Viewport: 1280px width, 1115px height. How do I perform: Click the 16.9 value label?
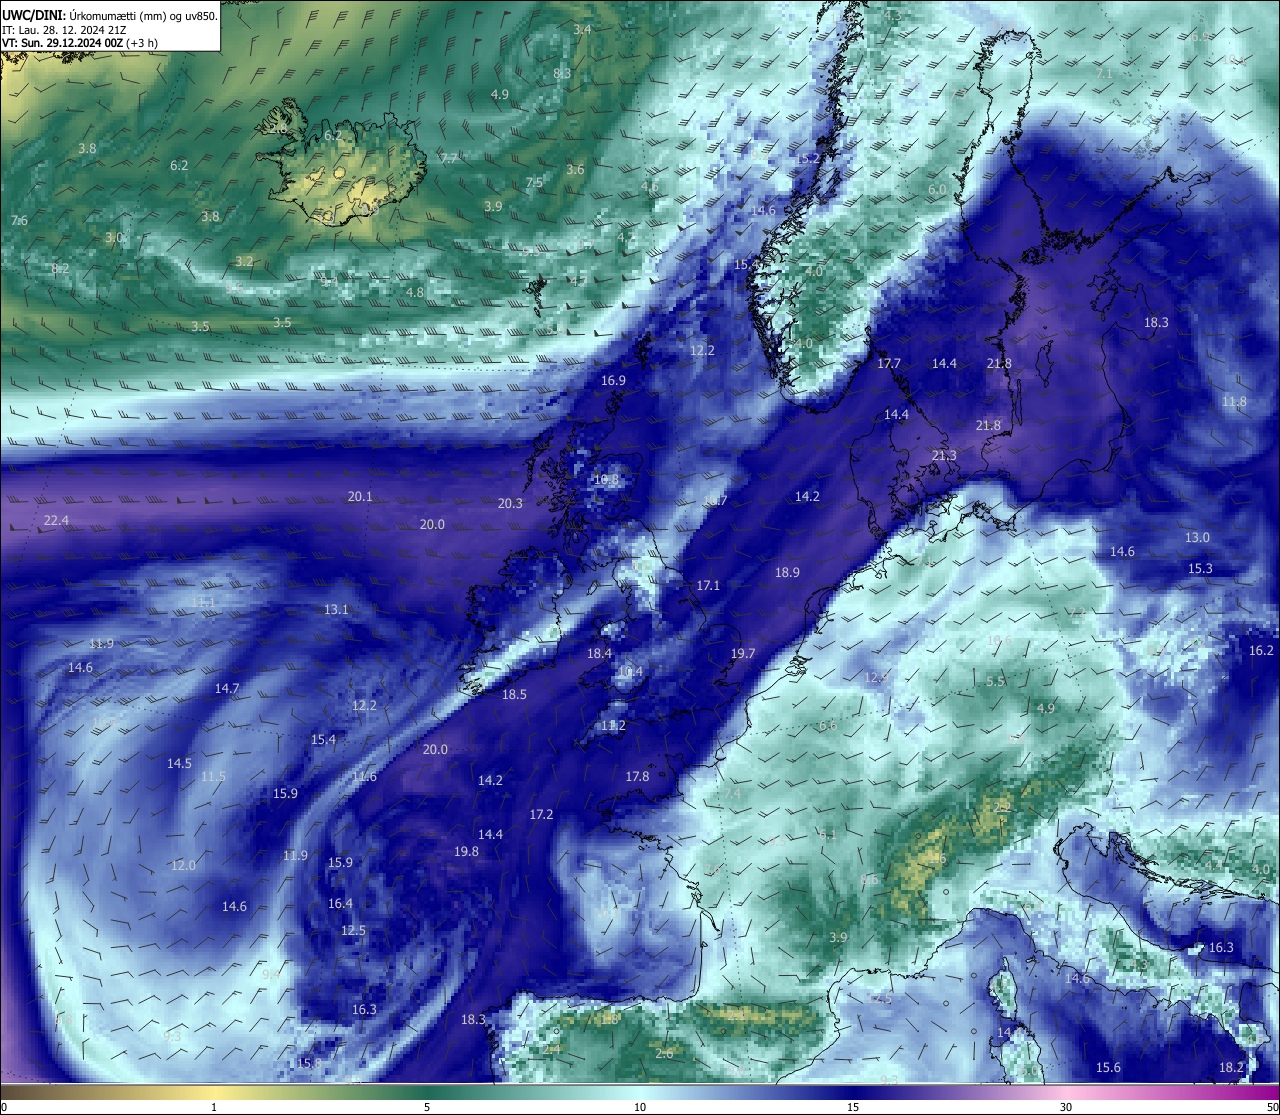tap(613, 380)
